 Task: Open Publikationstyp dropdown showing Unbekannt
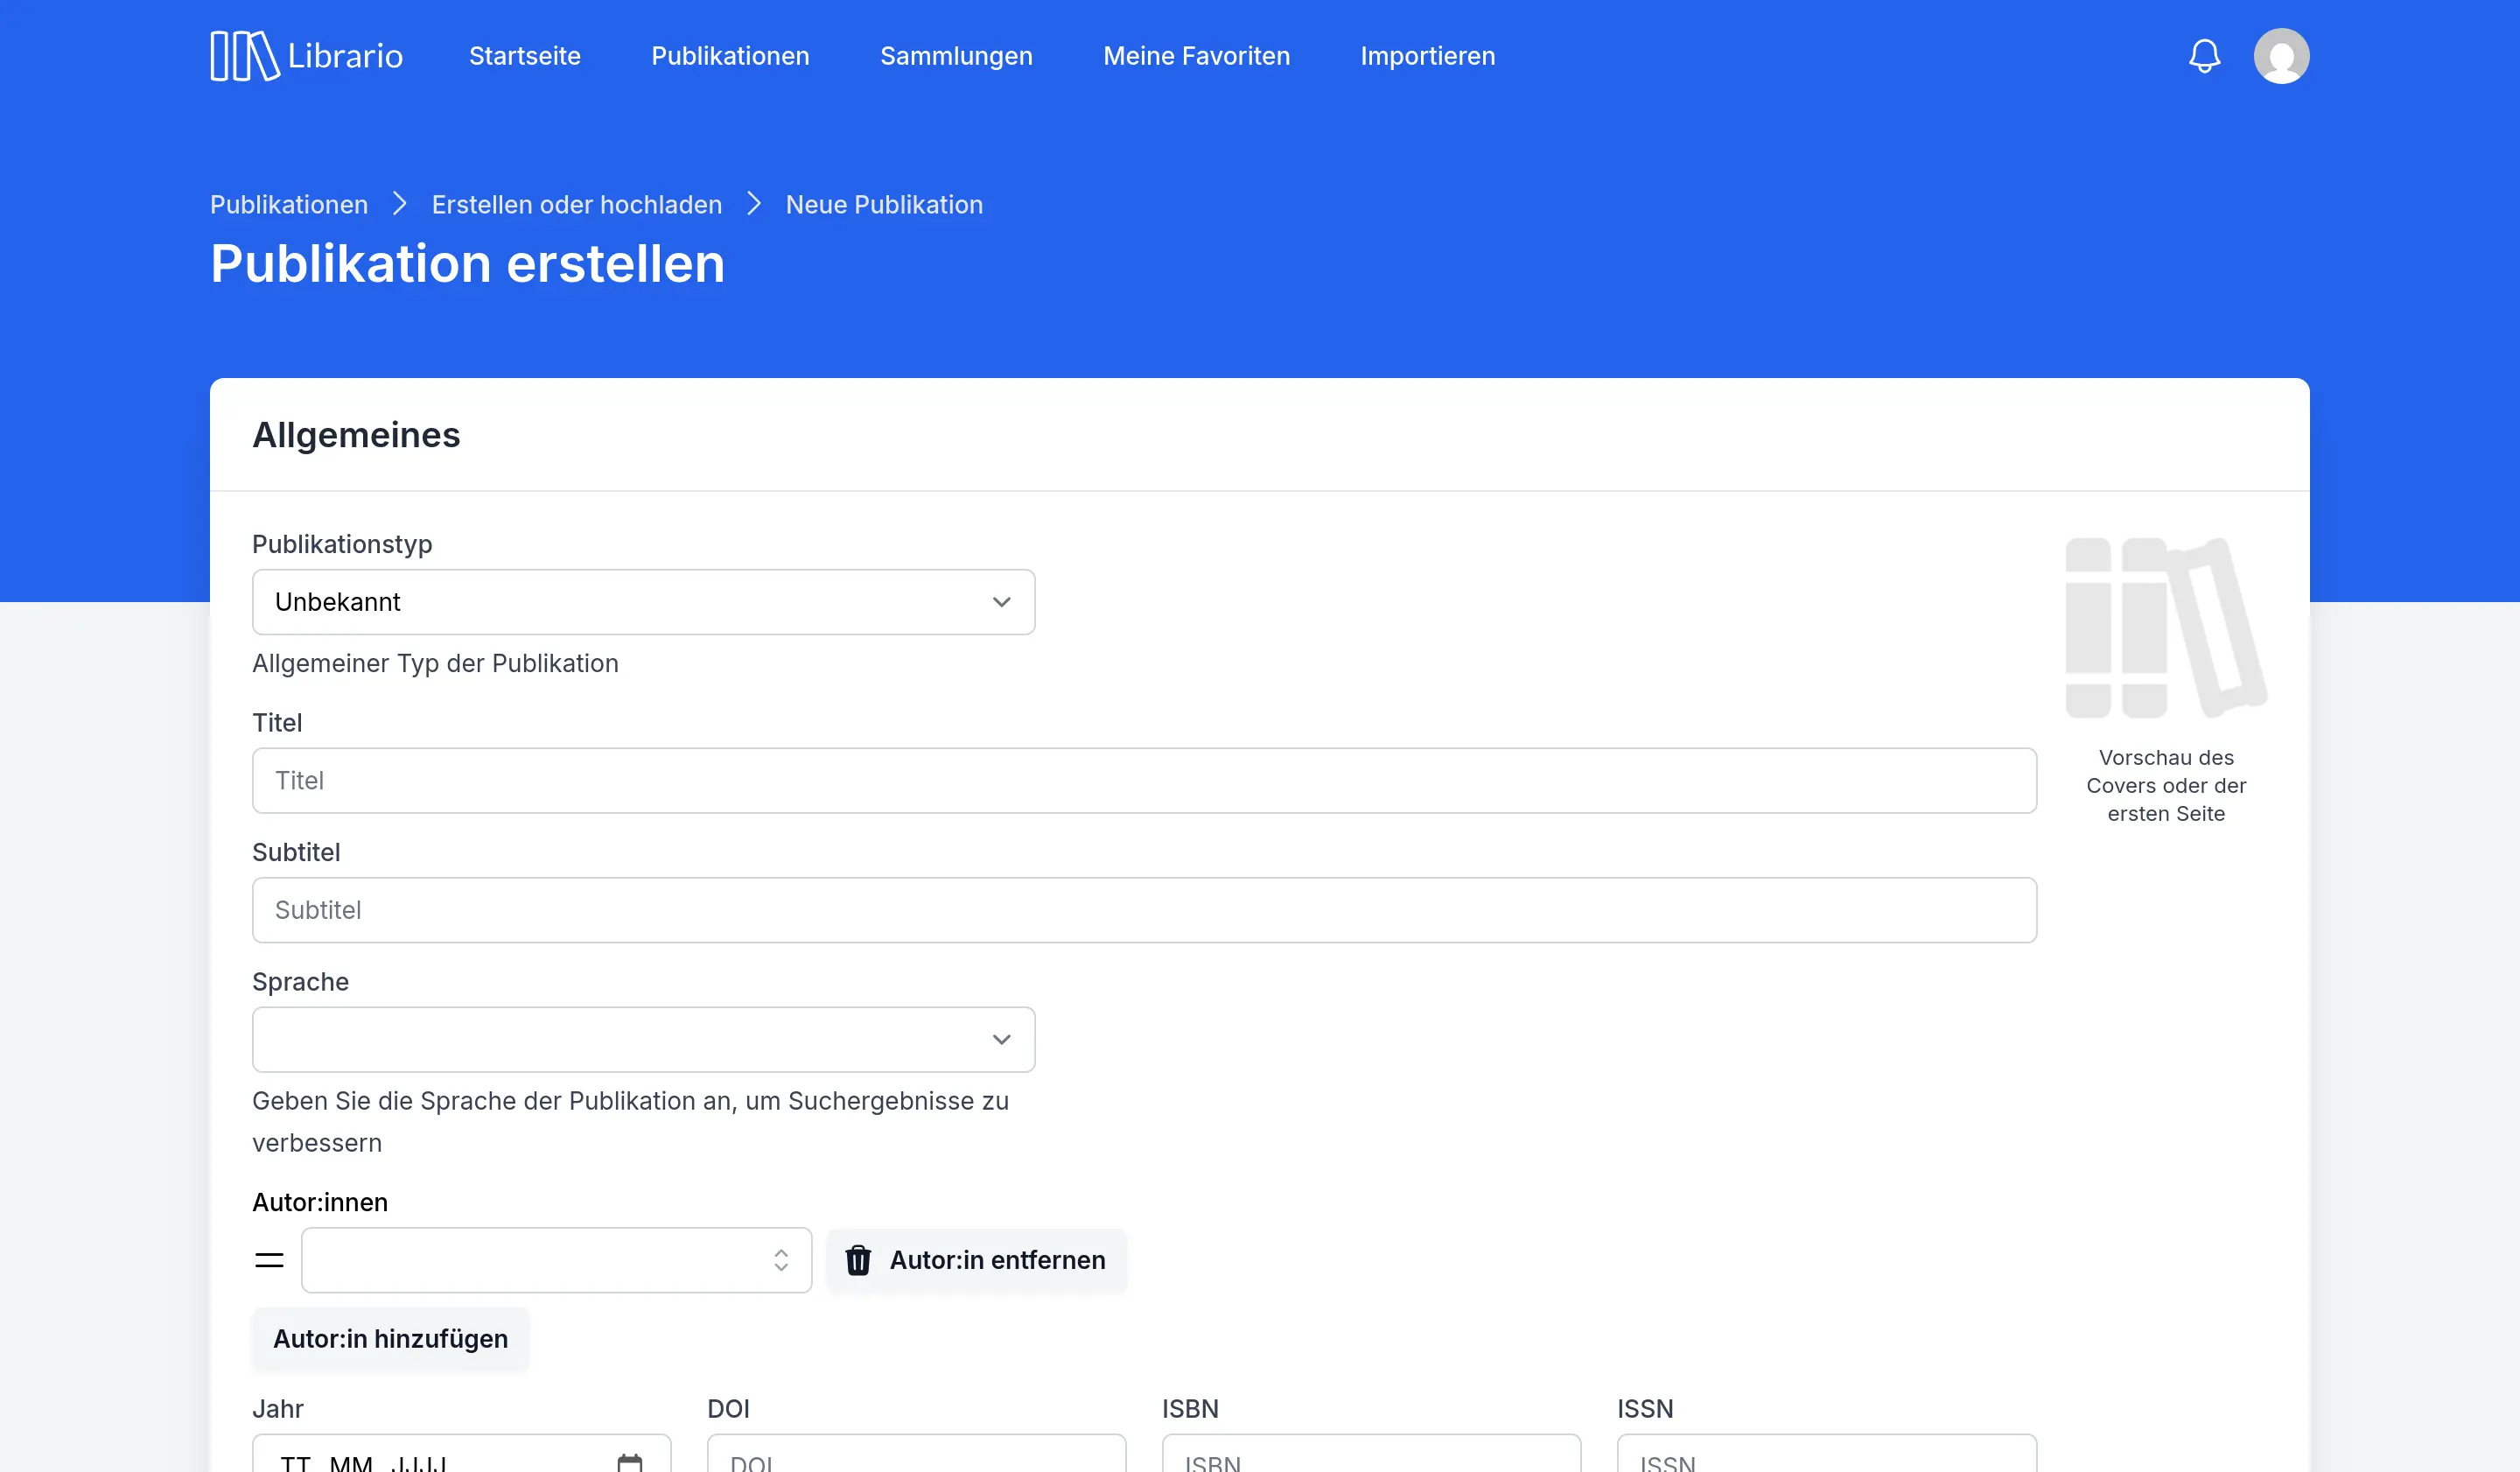click(x=643, y=602)
